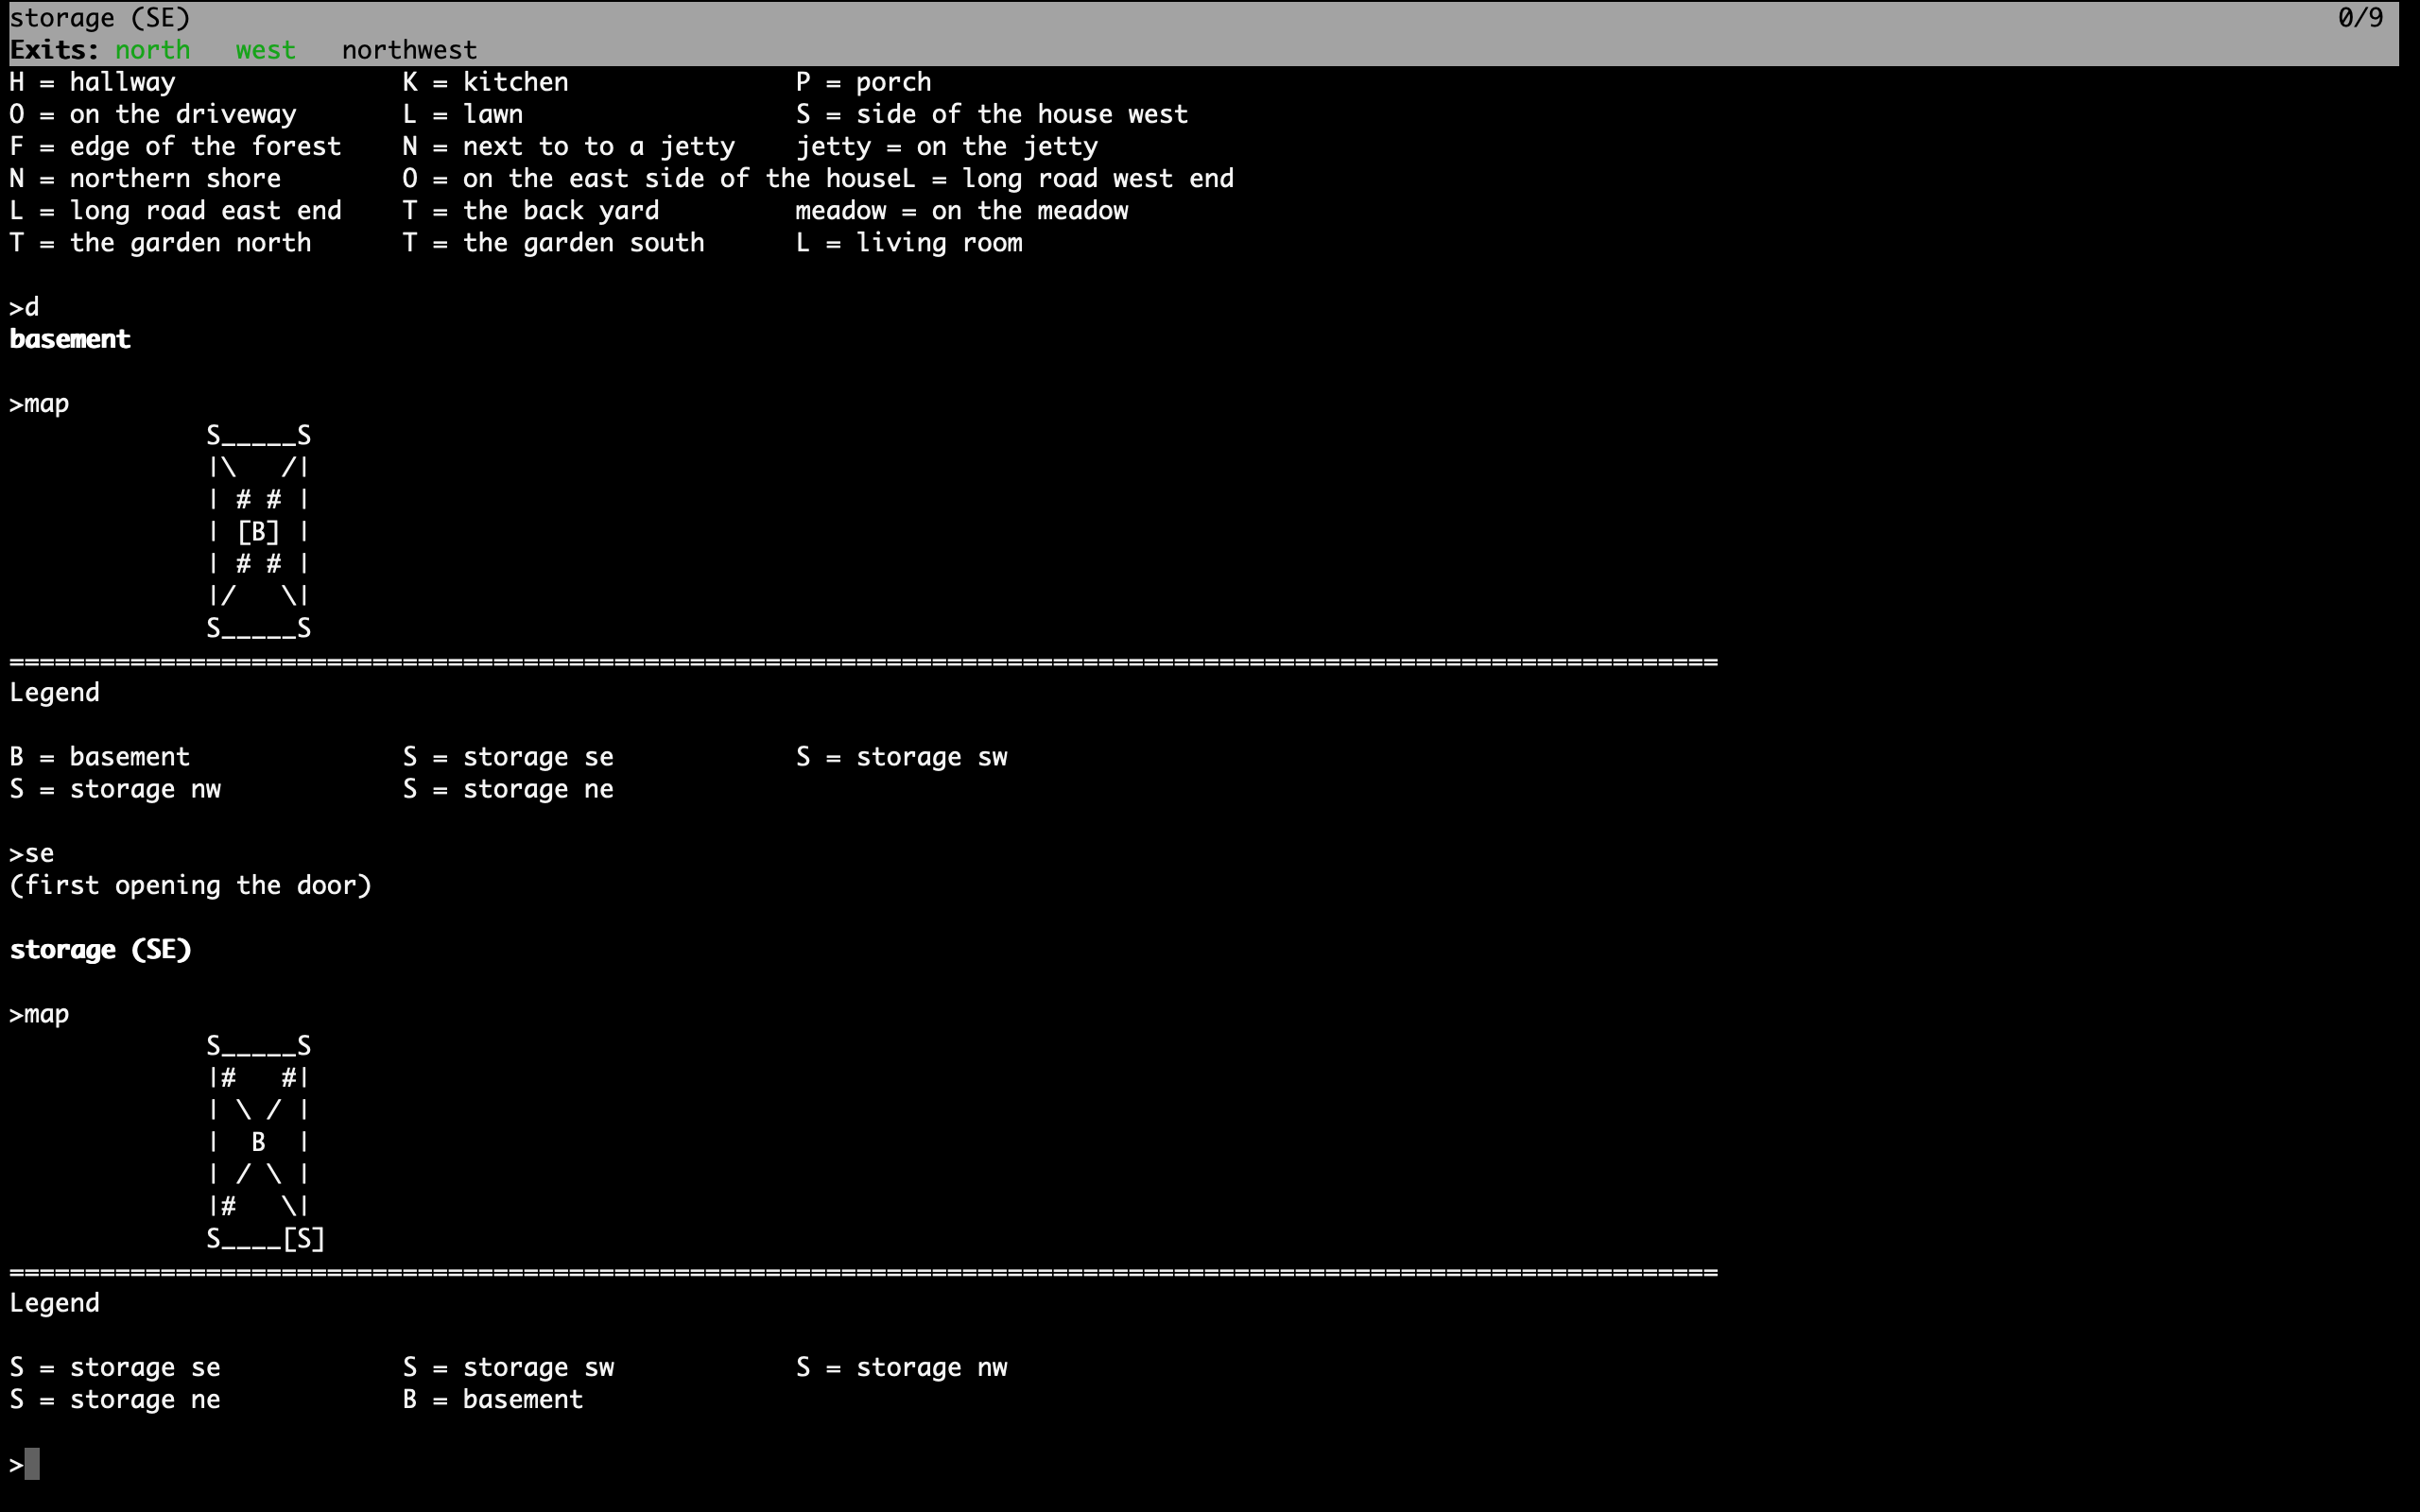
Task: Click the 0/9 score counter
Action: click(2360, 18)
